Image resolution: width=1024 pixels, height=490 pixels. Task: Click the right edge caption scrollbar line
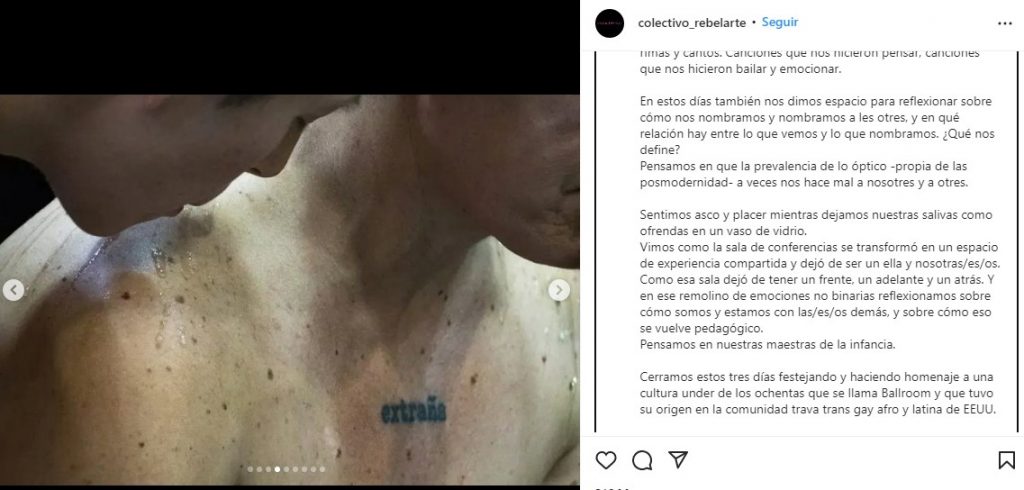click(1017, 242)
